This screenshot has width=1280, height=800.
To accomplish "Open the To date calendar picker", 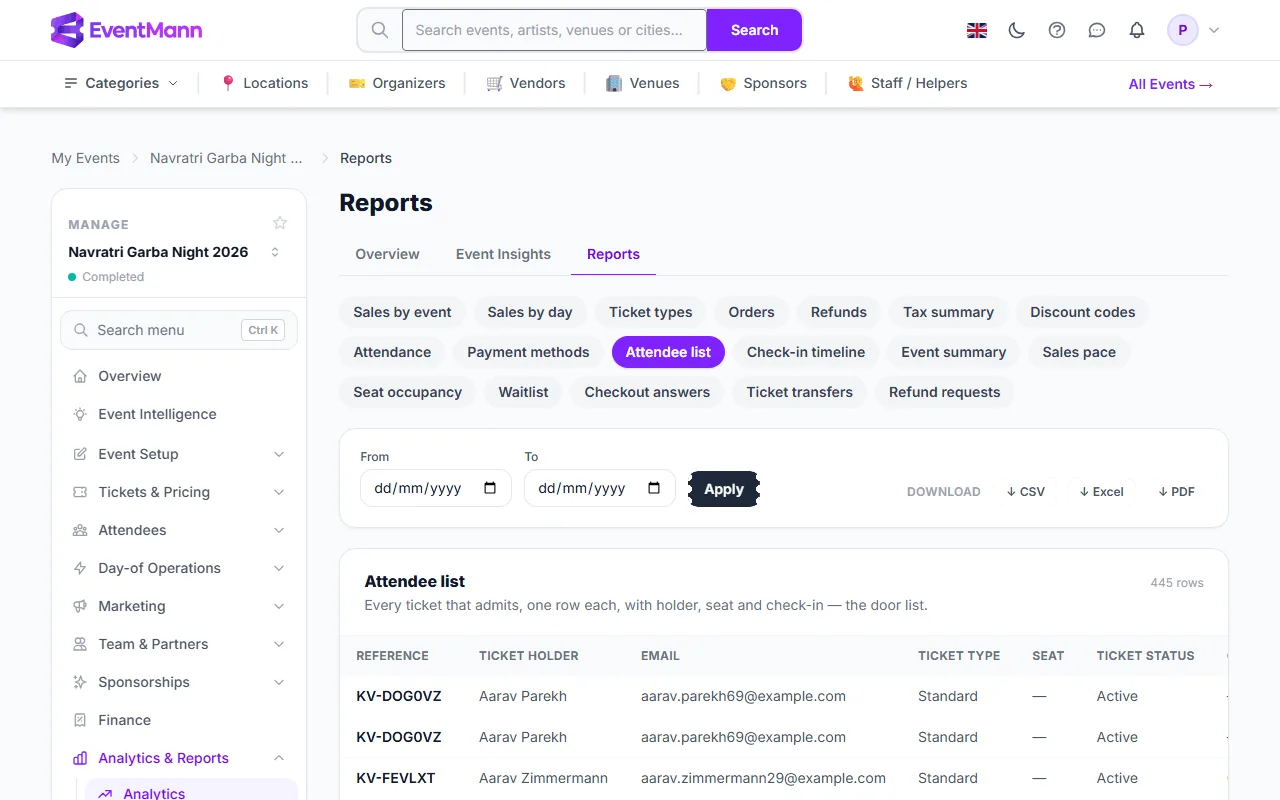I will (654, 488).
